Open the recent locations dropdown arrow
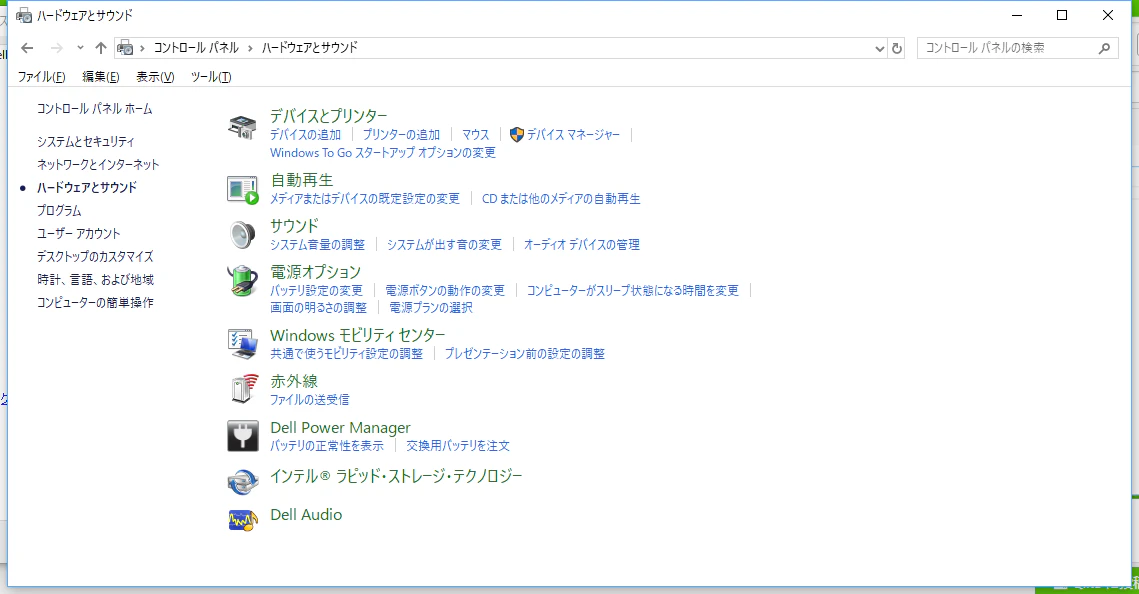1139x594 pixels. (80, 48)
